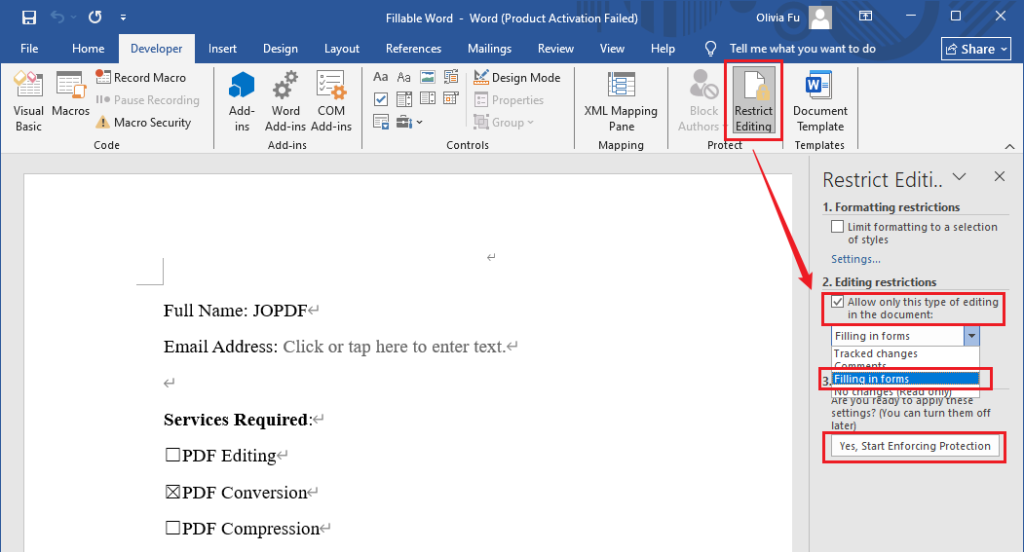This screenshot has height=552, width=1024.
Task: Open Word Add-ins dialog
Action: (285, 101)
